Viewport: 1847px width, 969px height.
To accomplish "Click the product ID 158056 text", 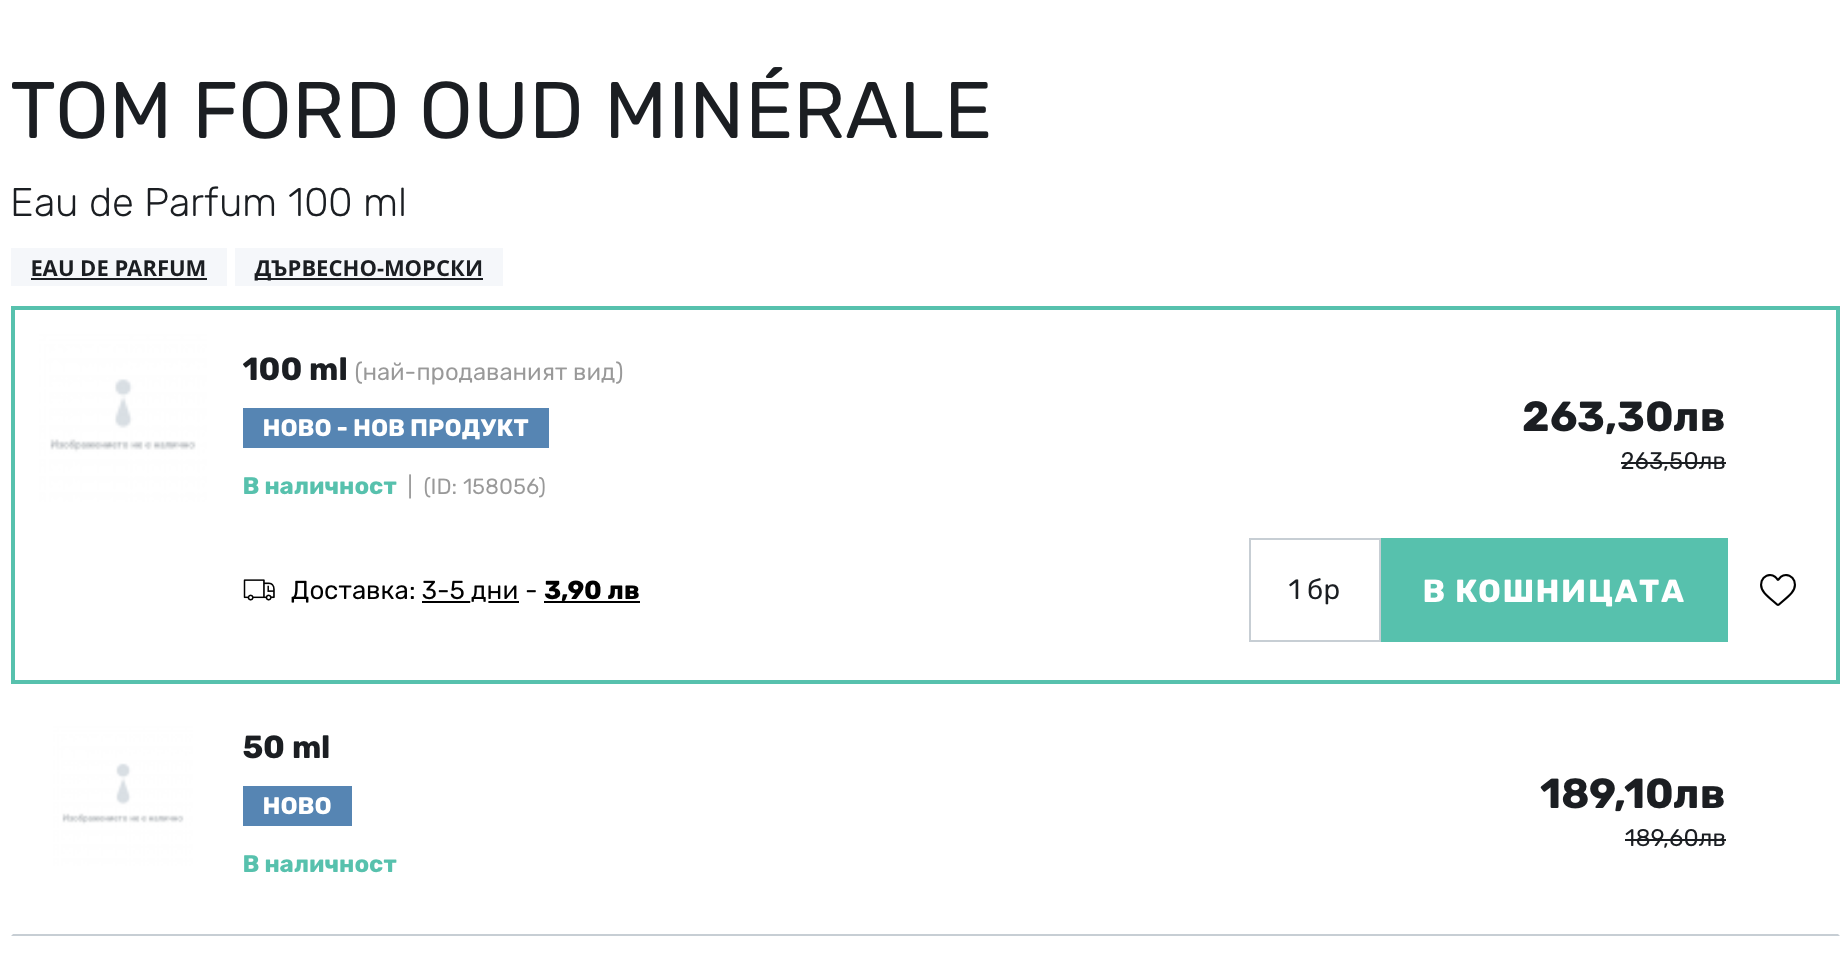I will [484, 487].
